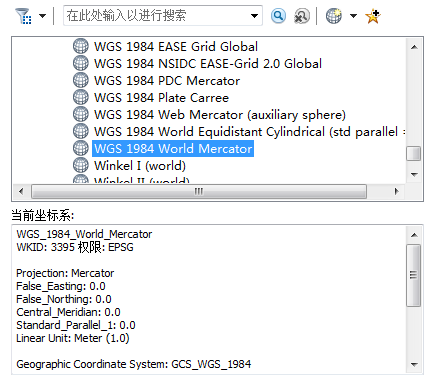Image resolution: width=433 pixels, height=385 pixels.
Task: Open the spatial filter dropdown arrow
Action: [42, 16]
